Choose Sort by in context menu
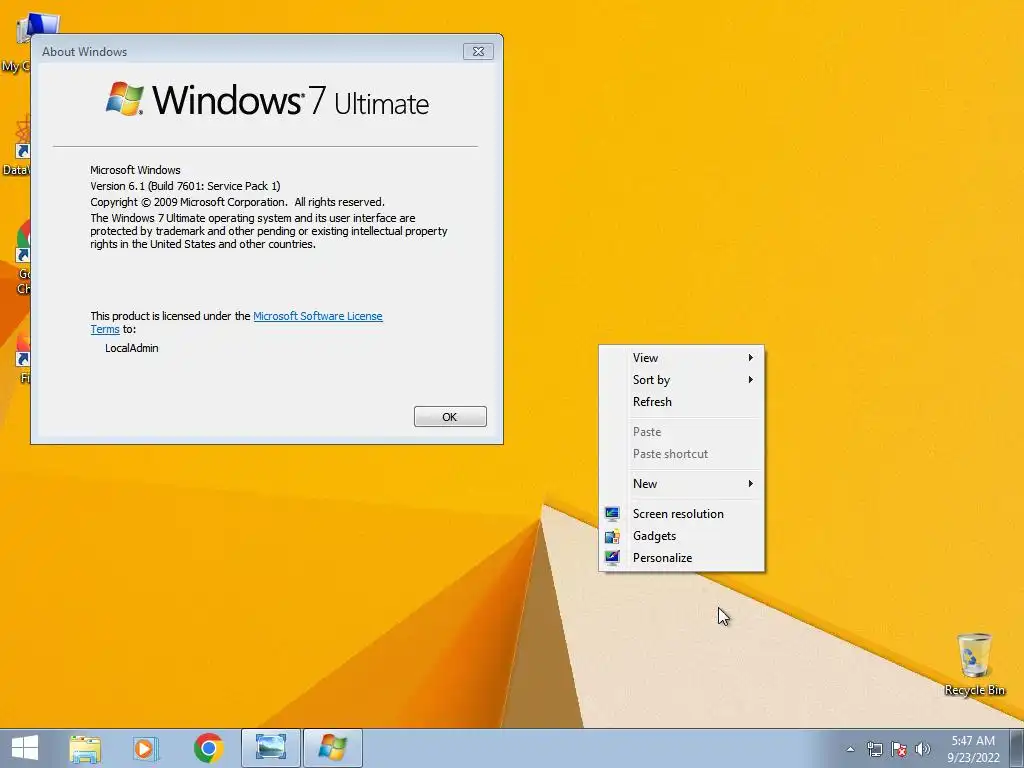Image resolution: width=1024 pixels, height=768 pixels. click(x=681, y=380)
